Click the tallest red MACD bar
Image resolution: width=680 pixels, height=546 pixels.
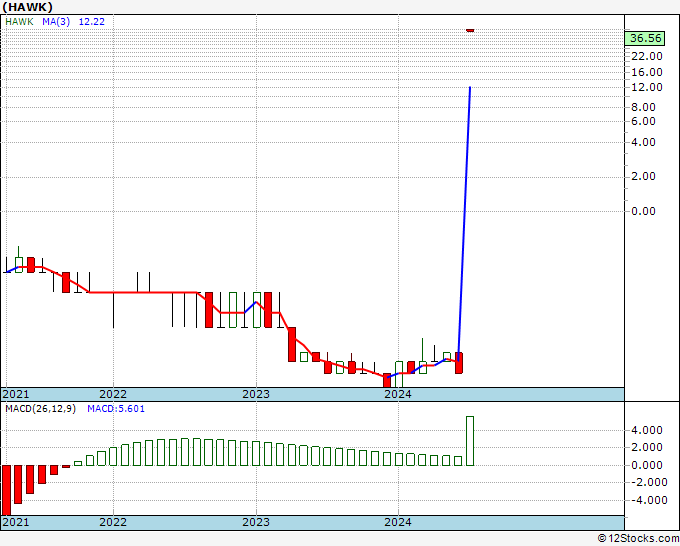pyautogui.click(x=7, y=490)
